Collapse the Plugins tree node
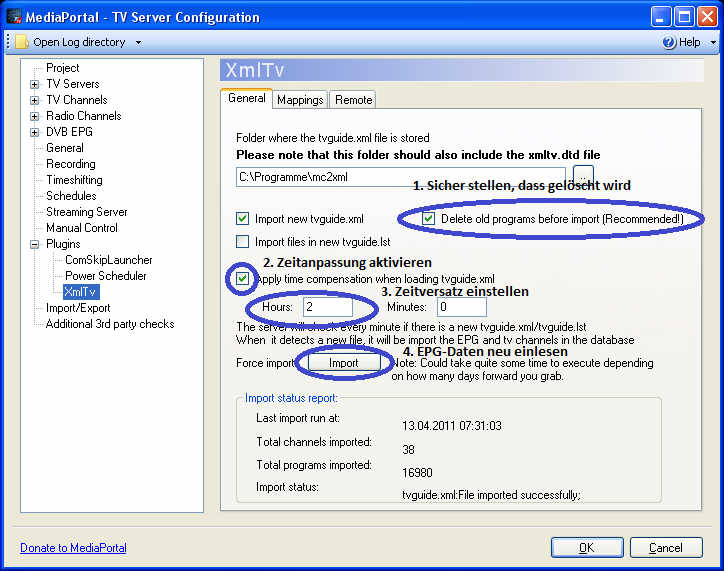Image resolution: width=724 pixels, height=571 pixels. pos(34,244)
